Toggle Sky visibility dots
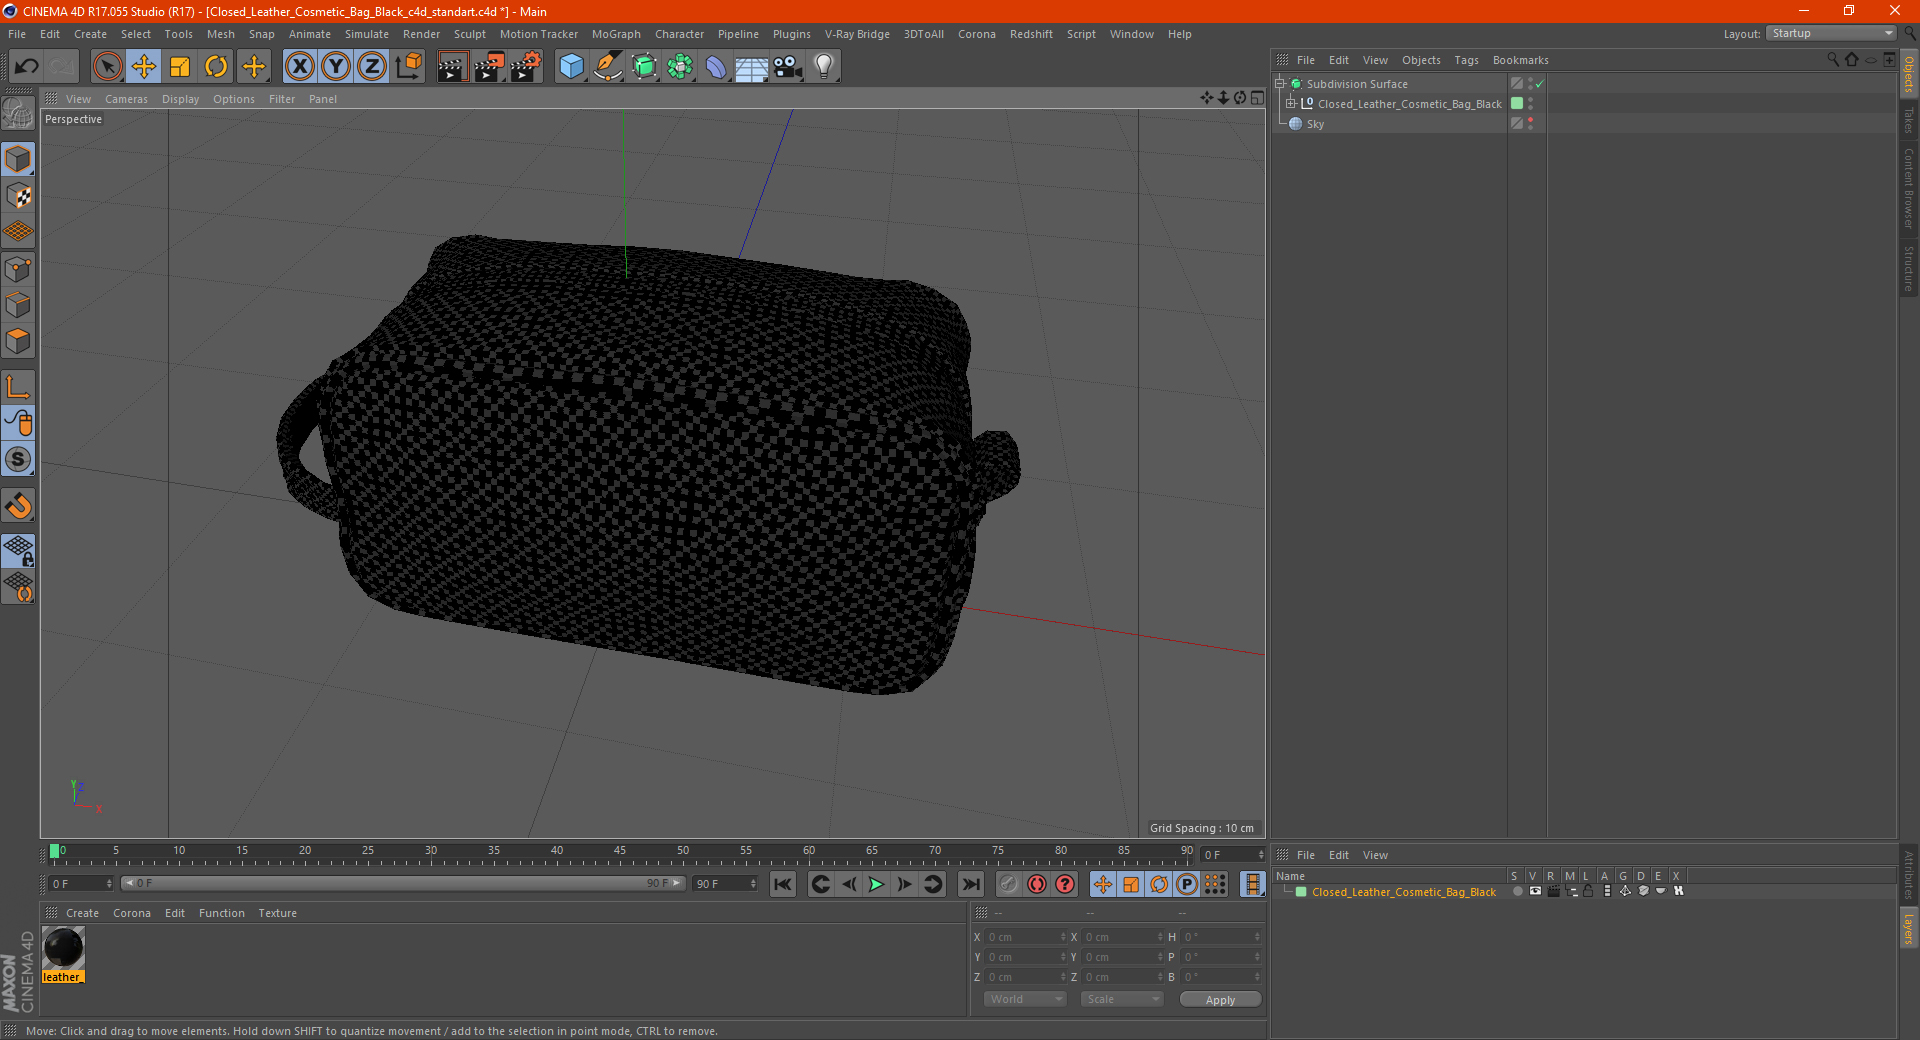The height and width of the screenshot is (1040, 1920). click(x=1530, y=124)
